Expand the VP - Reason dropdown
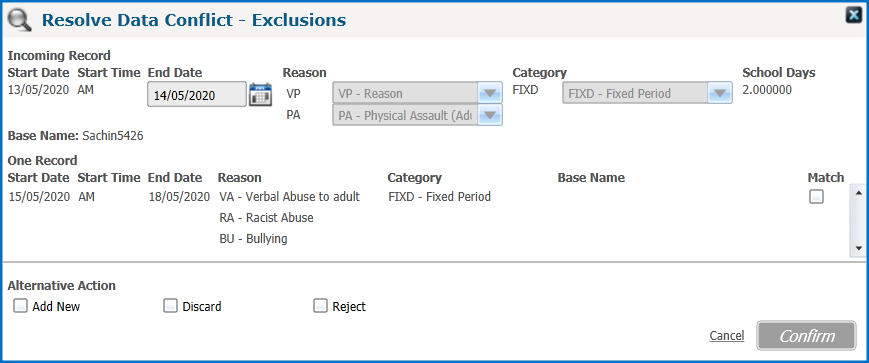This screenshot has width=869, height=363. (x=489, y=93)
